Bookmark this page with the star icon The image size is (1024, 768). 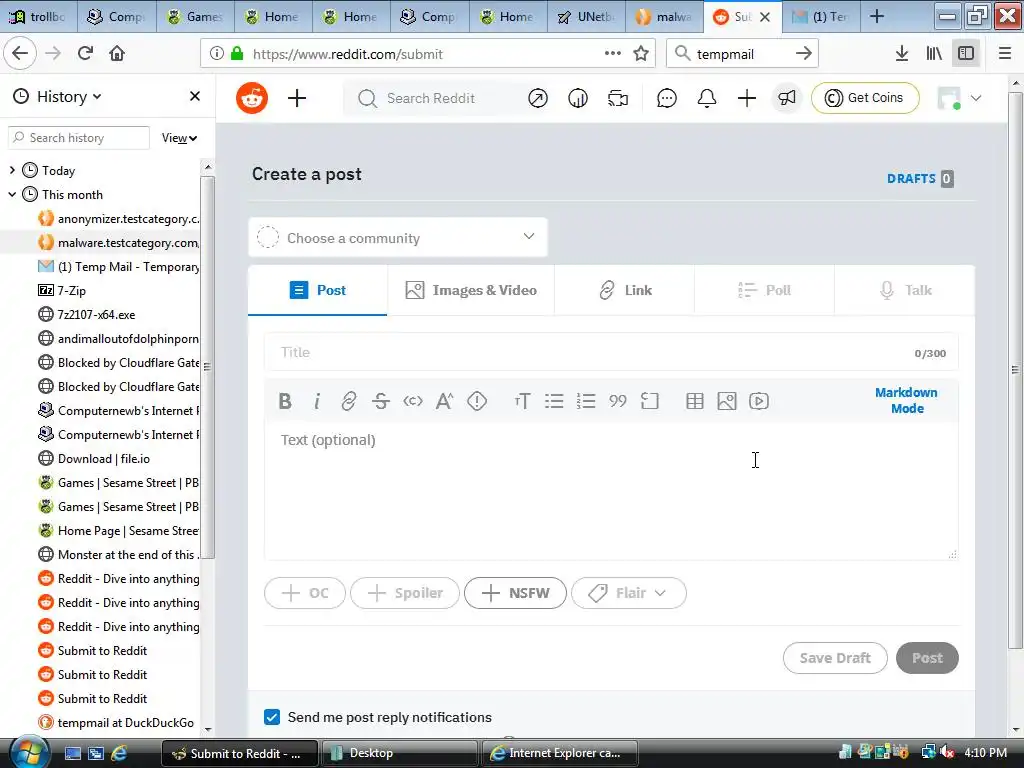coord(641,54)
